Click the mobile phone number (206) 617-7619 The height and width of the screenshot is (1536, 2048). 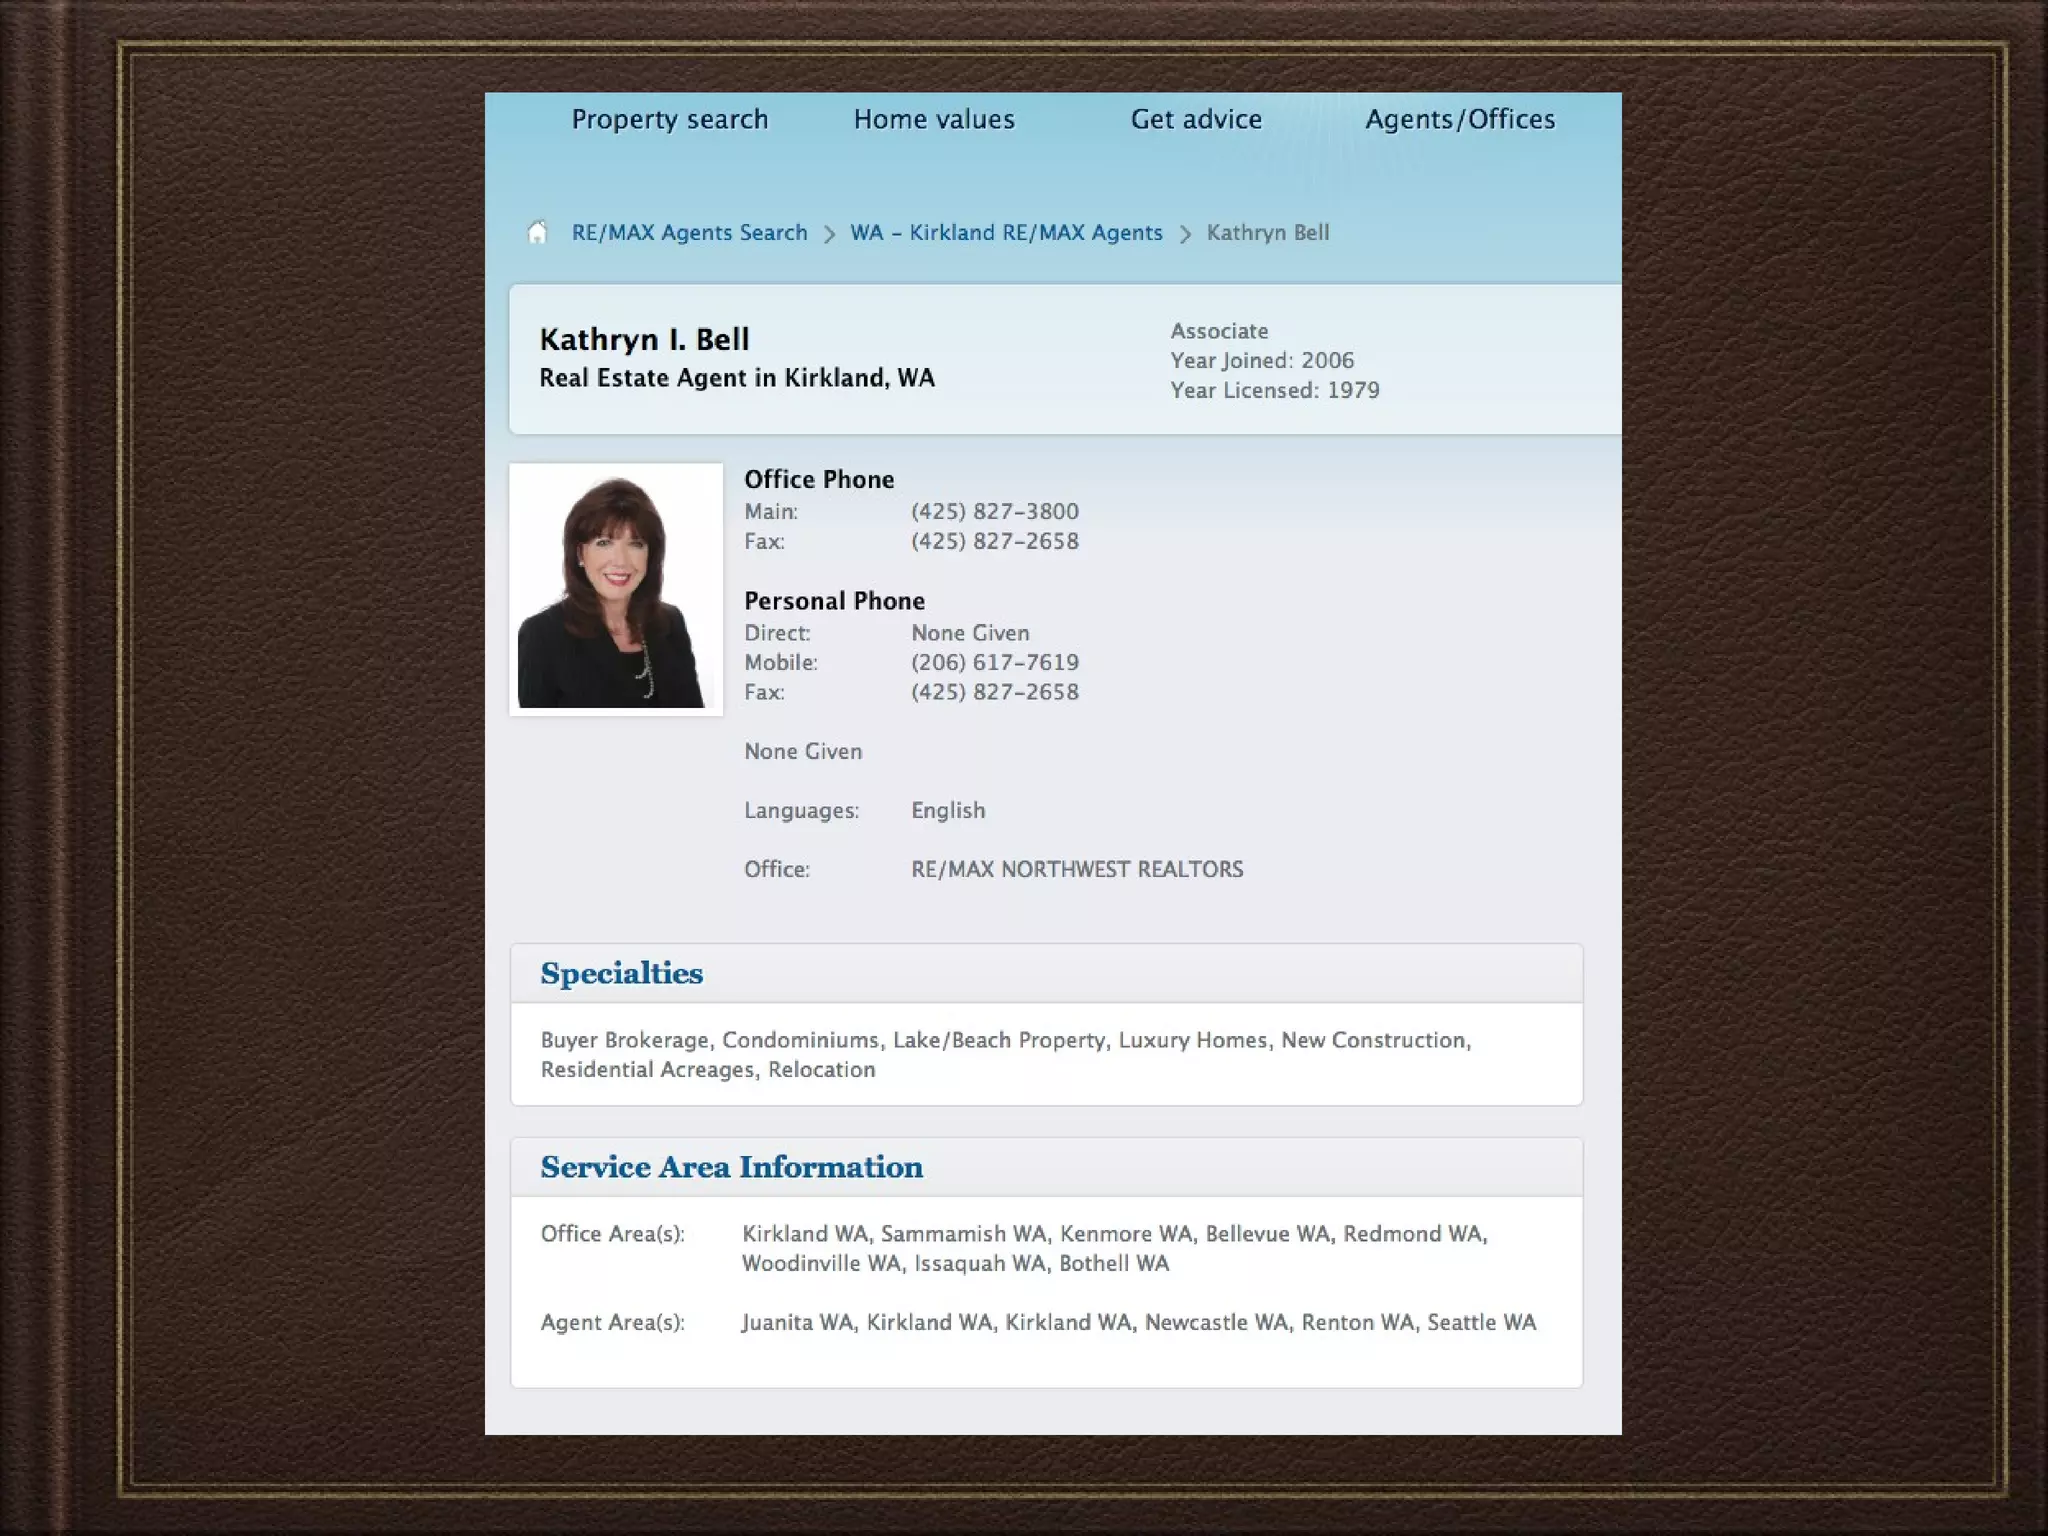[994, 662]
